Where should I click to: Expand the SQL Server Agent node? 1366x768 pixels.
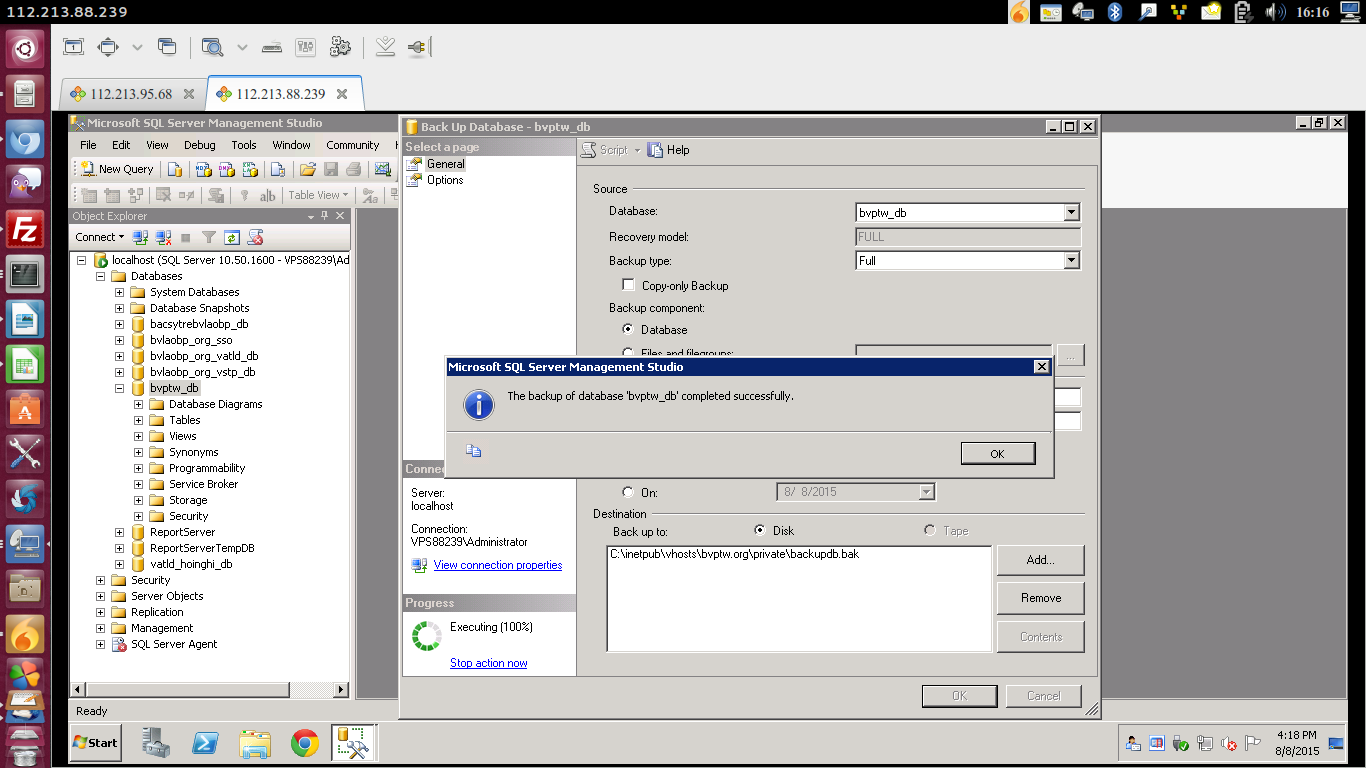(x=101, y=644)
